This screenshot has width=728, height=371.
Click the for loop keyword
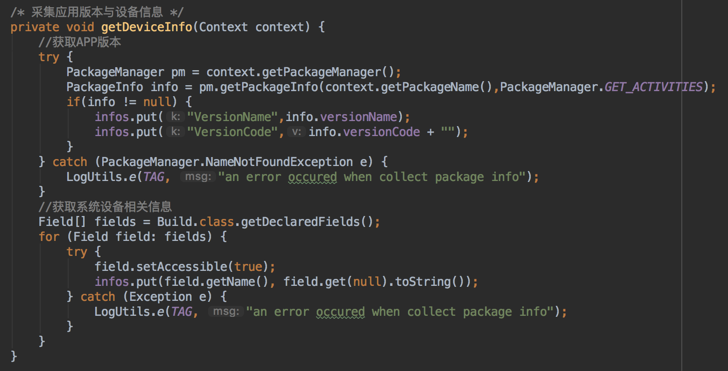49,236
